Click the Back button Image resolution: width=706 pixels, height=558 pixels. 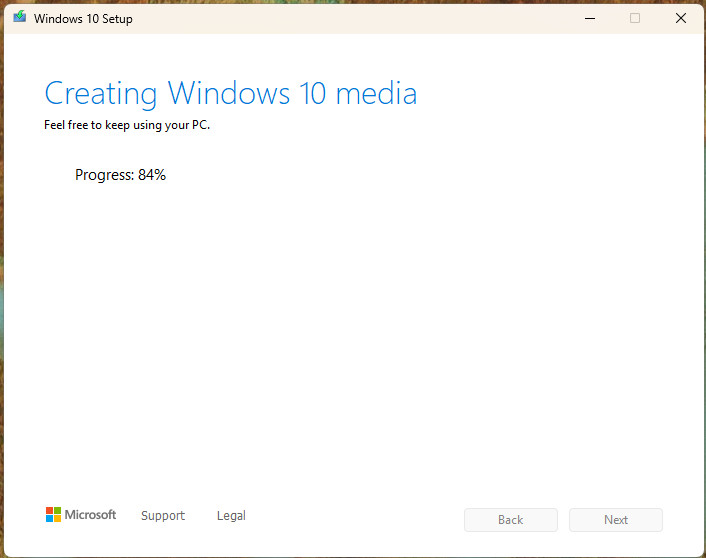coord(511,520)
